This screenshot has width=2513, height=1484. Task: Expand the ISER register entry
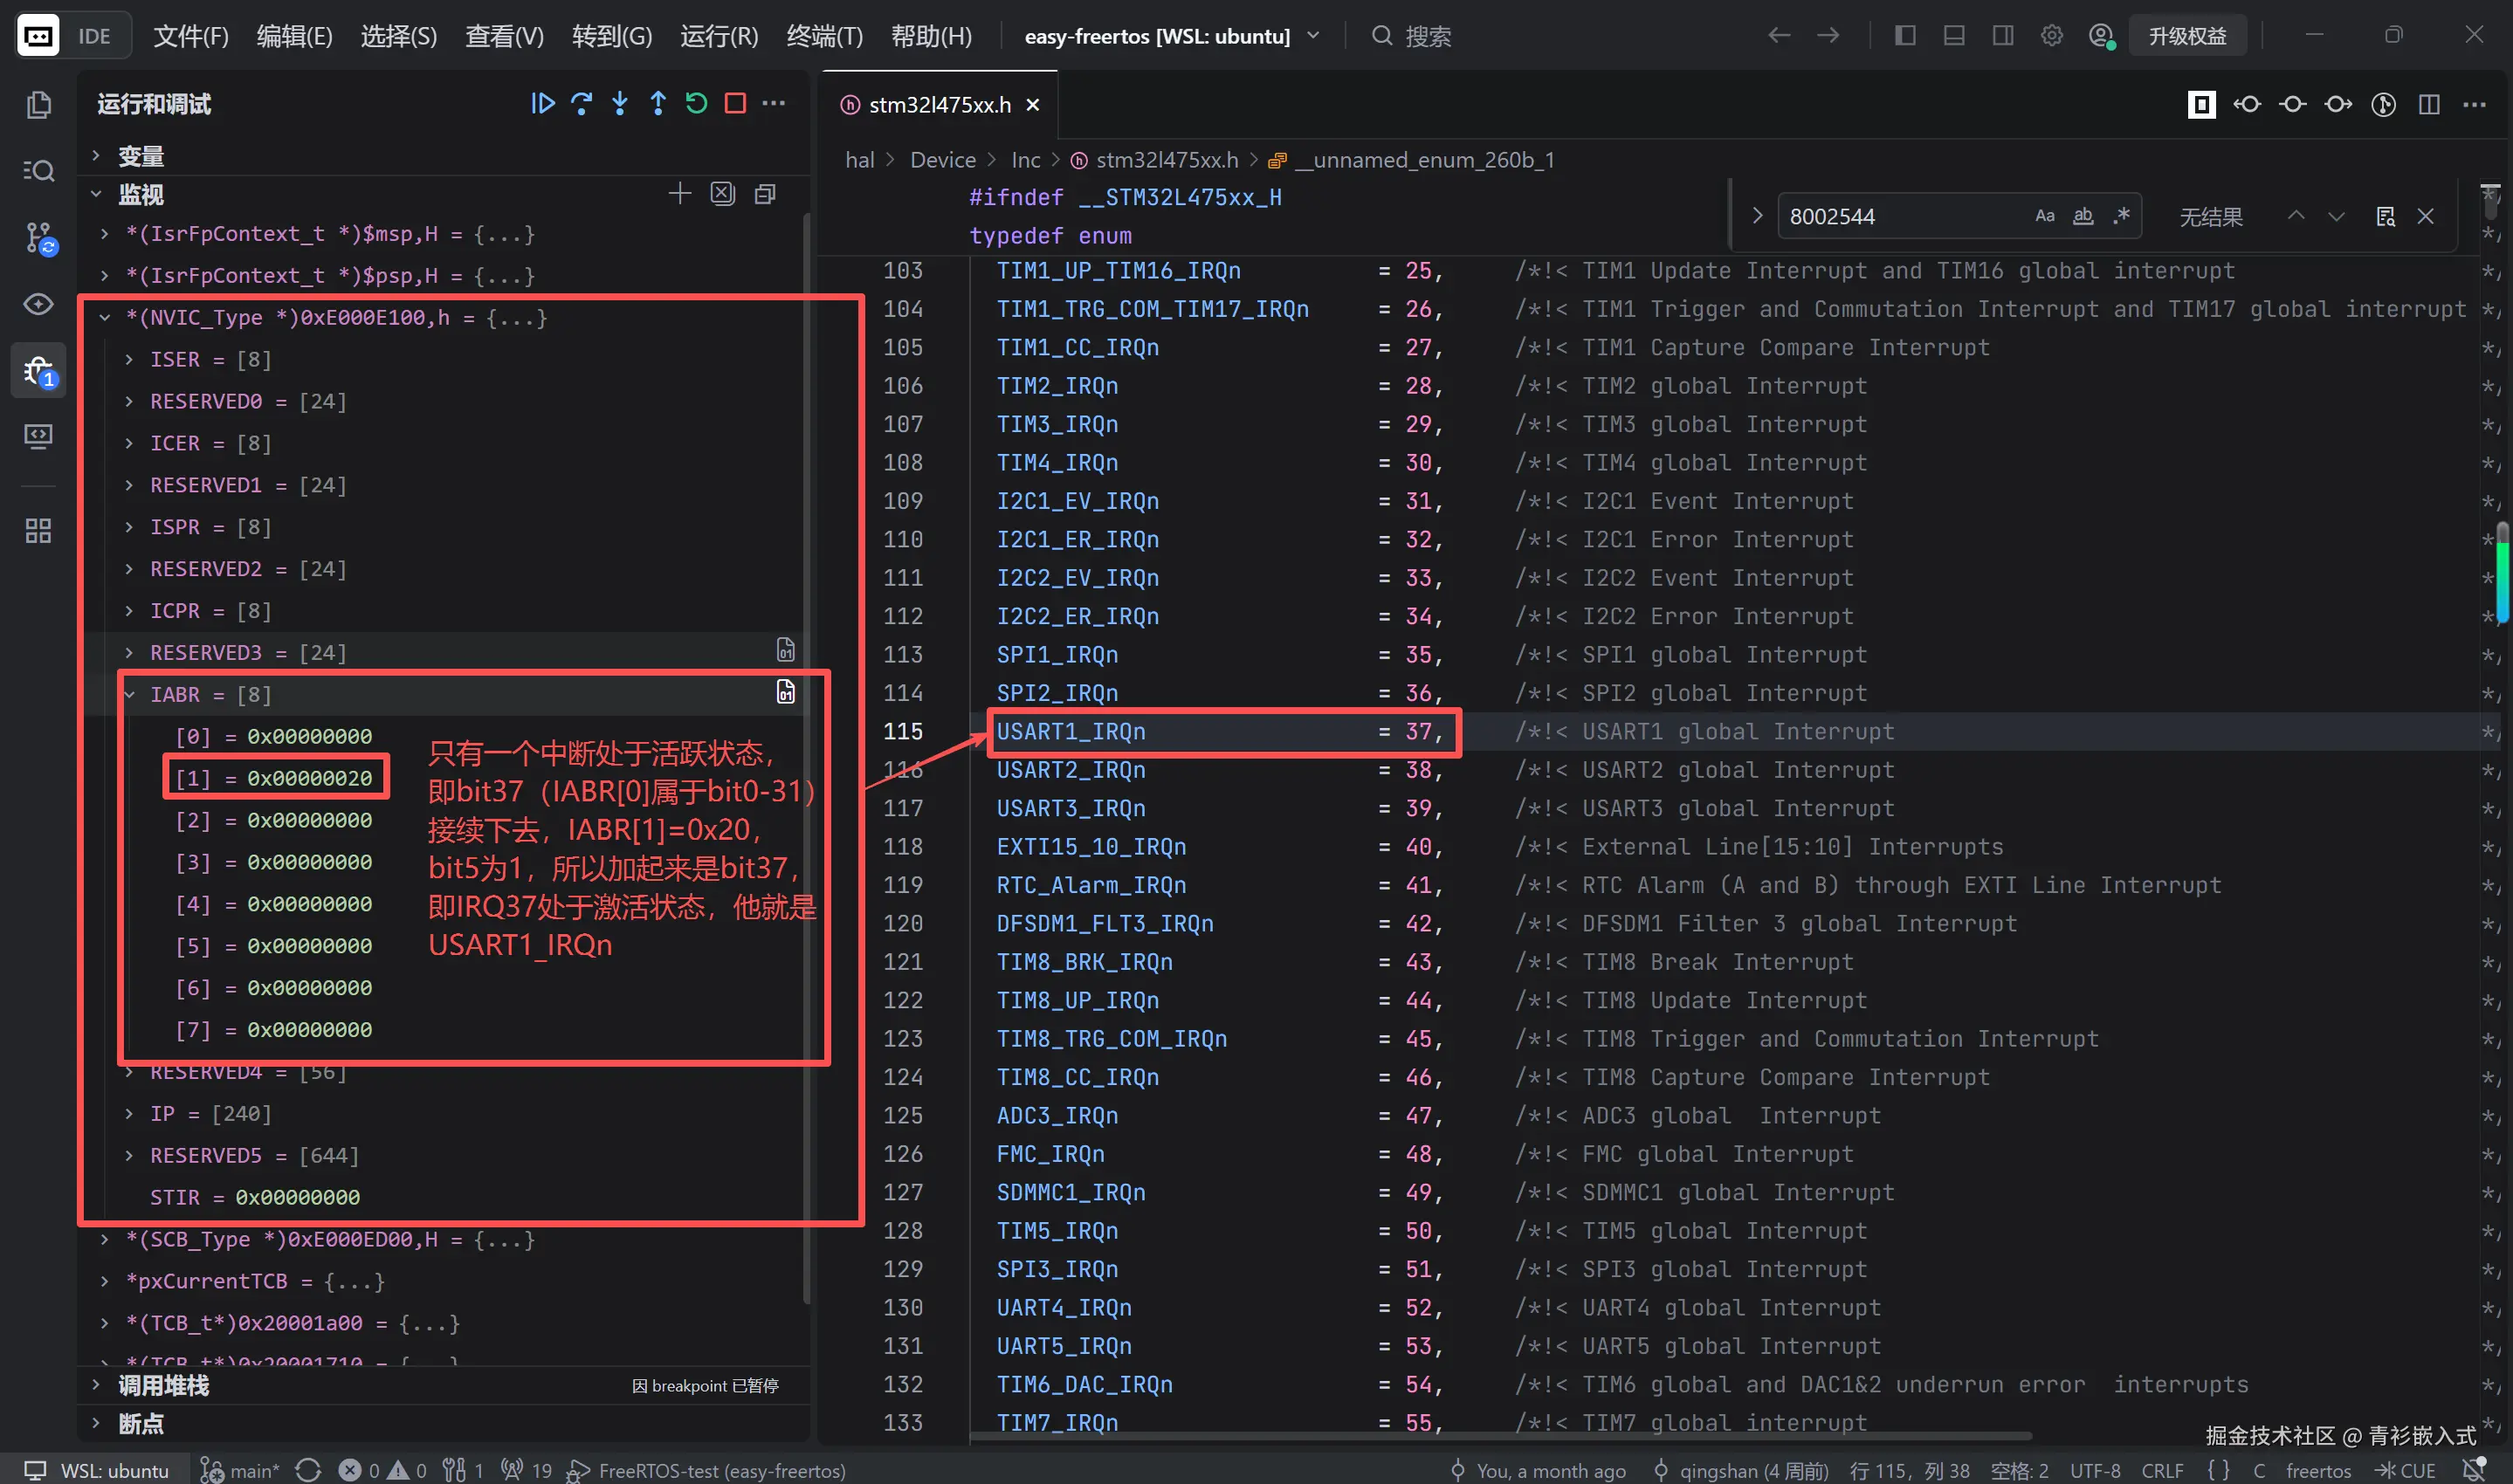pos(129,359)
